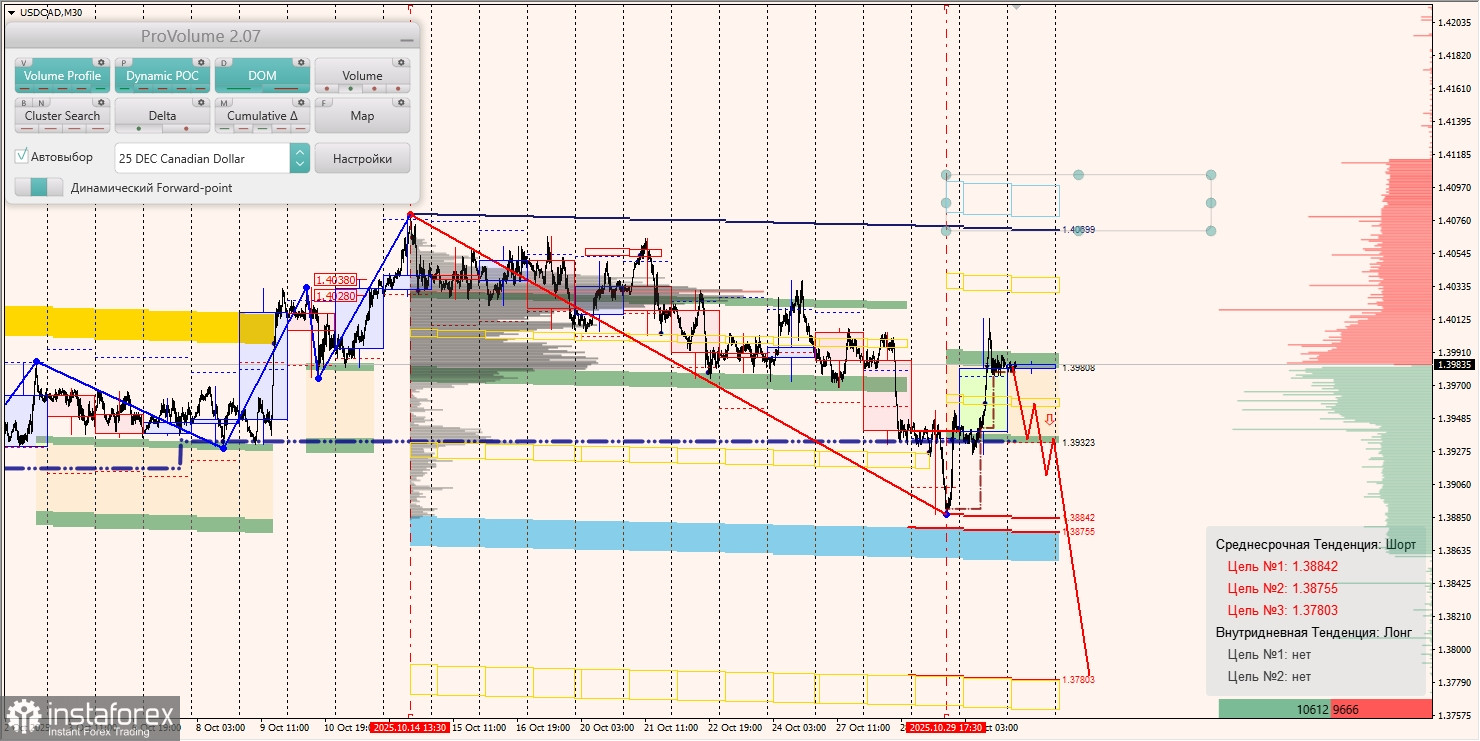This screenshot has width=1480, height=741.
Task: Click the Внутридневная Тенденция: Лонг line
Action: pos(1312,632)
